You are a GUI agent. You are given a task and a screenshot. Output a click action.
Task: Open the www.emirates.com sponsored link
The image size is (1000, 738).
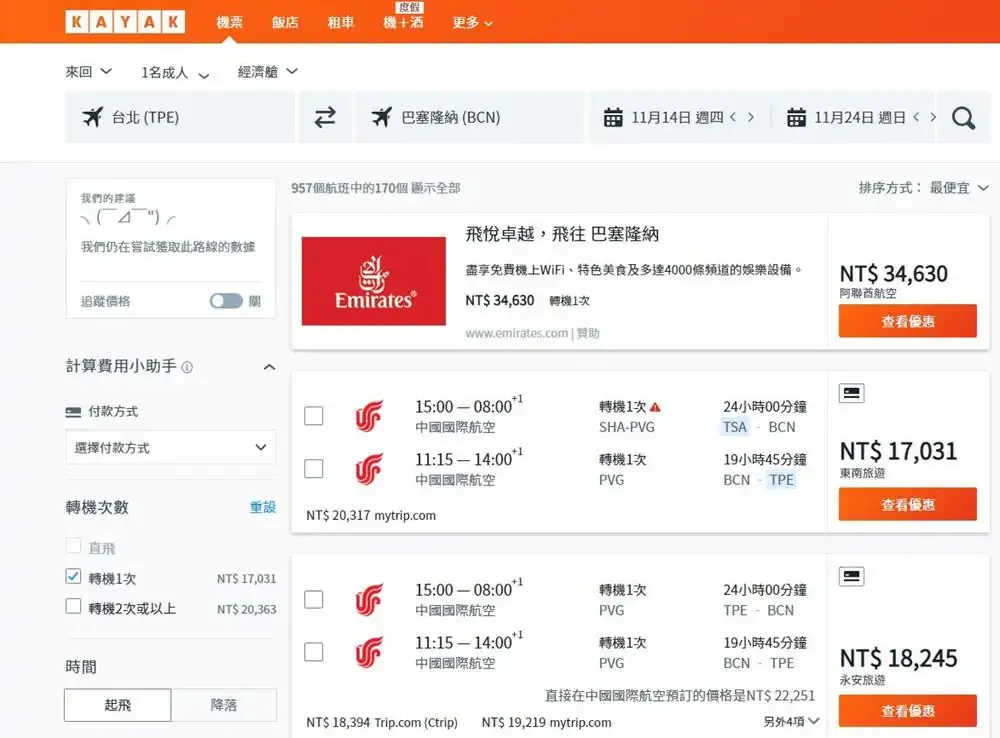(x=517, y=333)
